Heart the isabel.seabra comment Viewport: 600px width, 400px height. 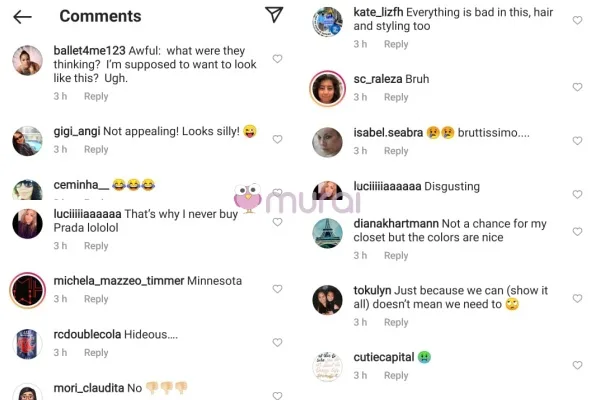(x=577, y=141)
